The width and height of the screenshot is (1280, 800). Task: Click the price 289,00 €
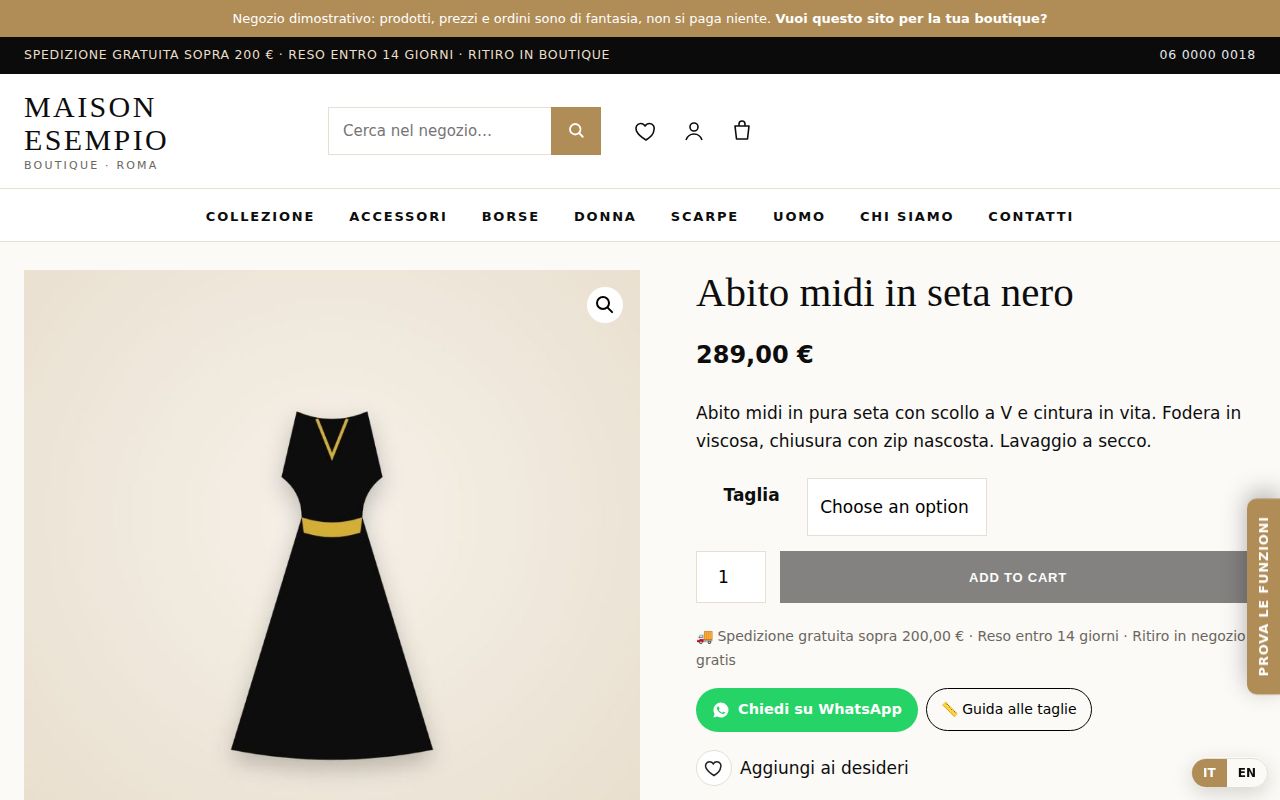755,355
